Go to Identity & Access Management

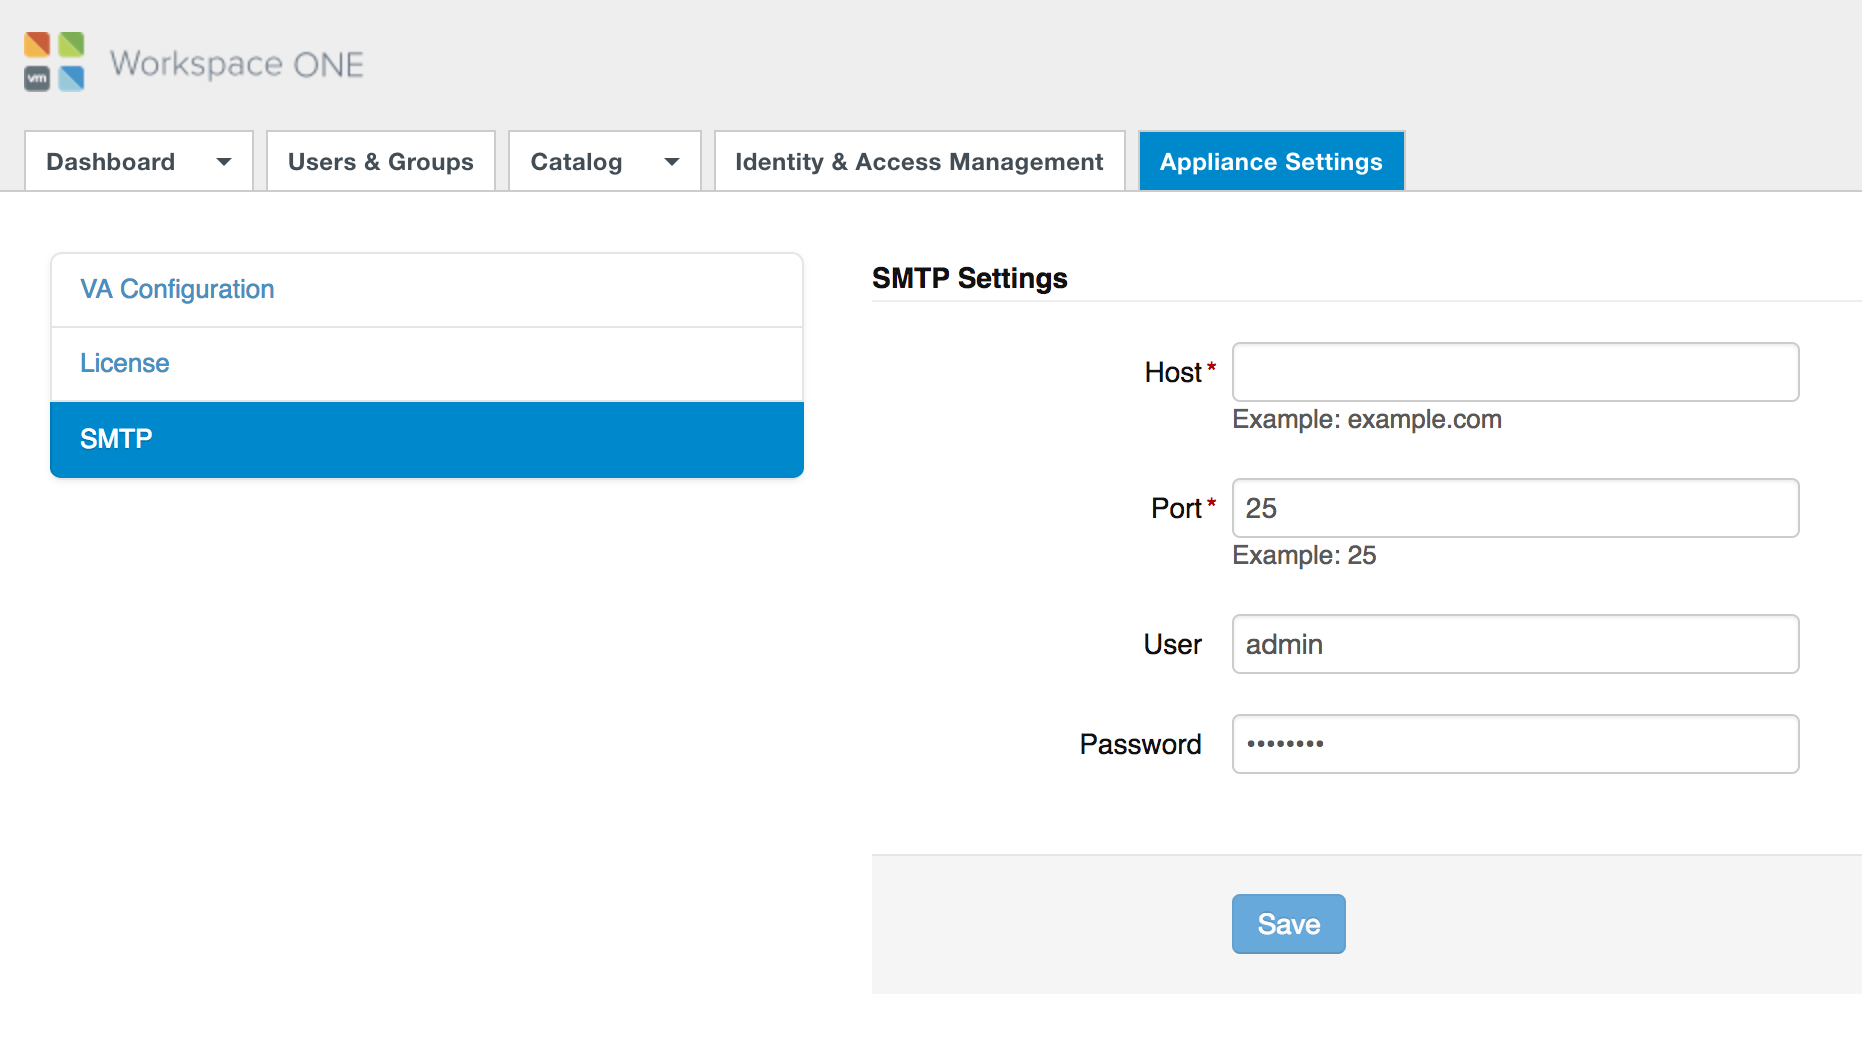[919, 162]
